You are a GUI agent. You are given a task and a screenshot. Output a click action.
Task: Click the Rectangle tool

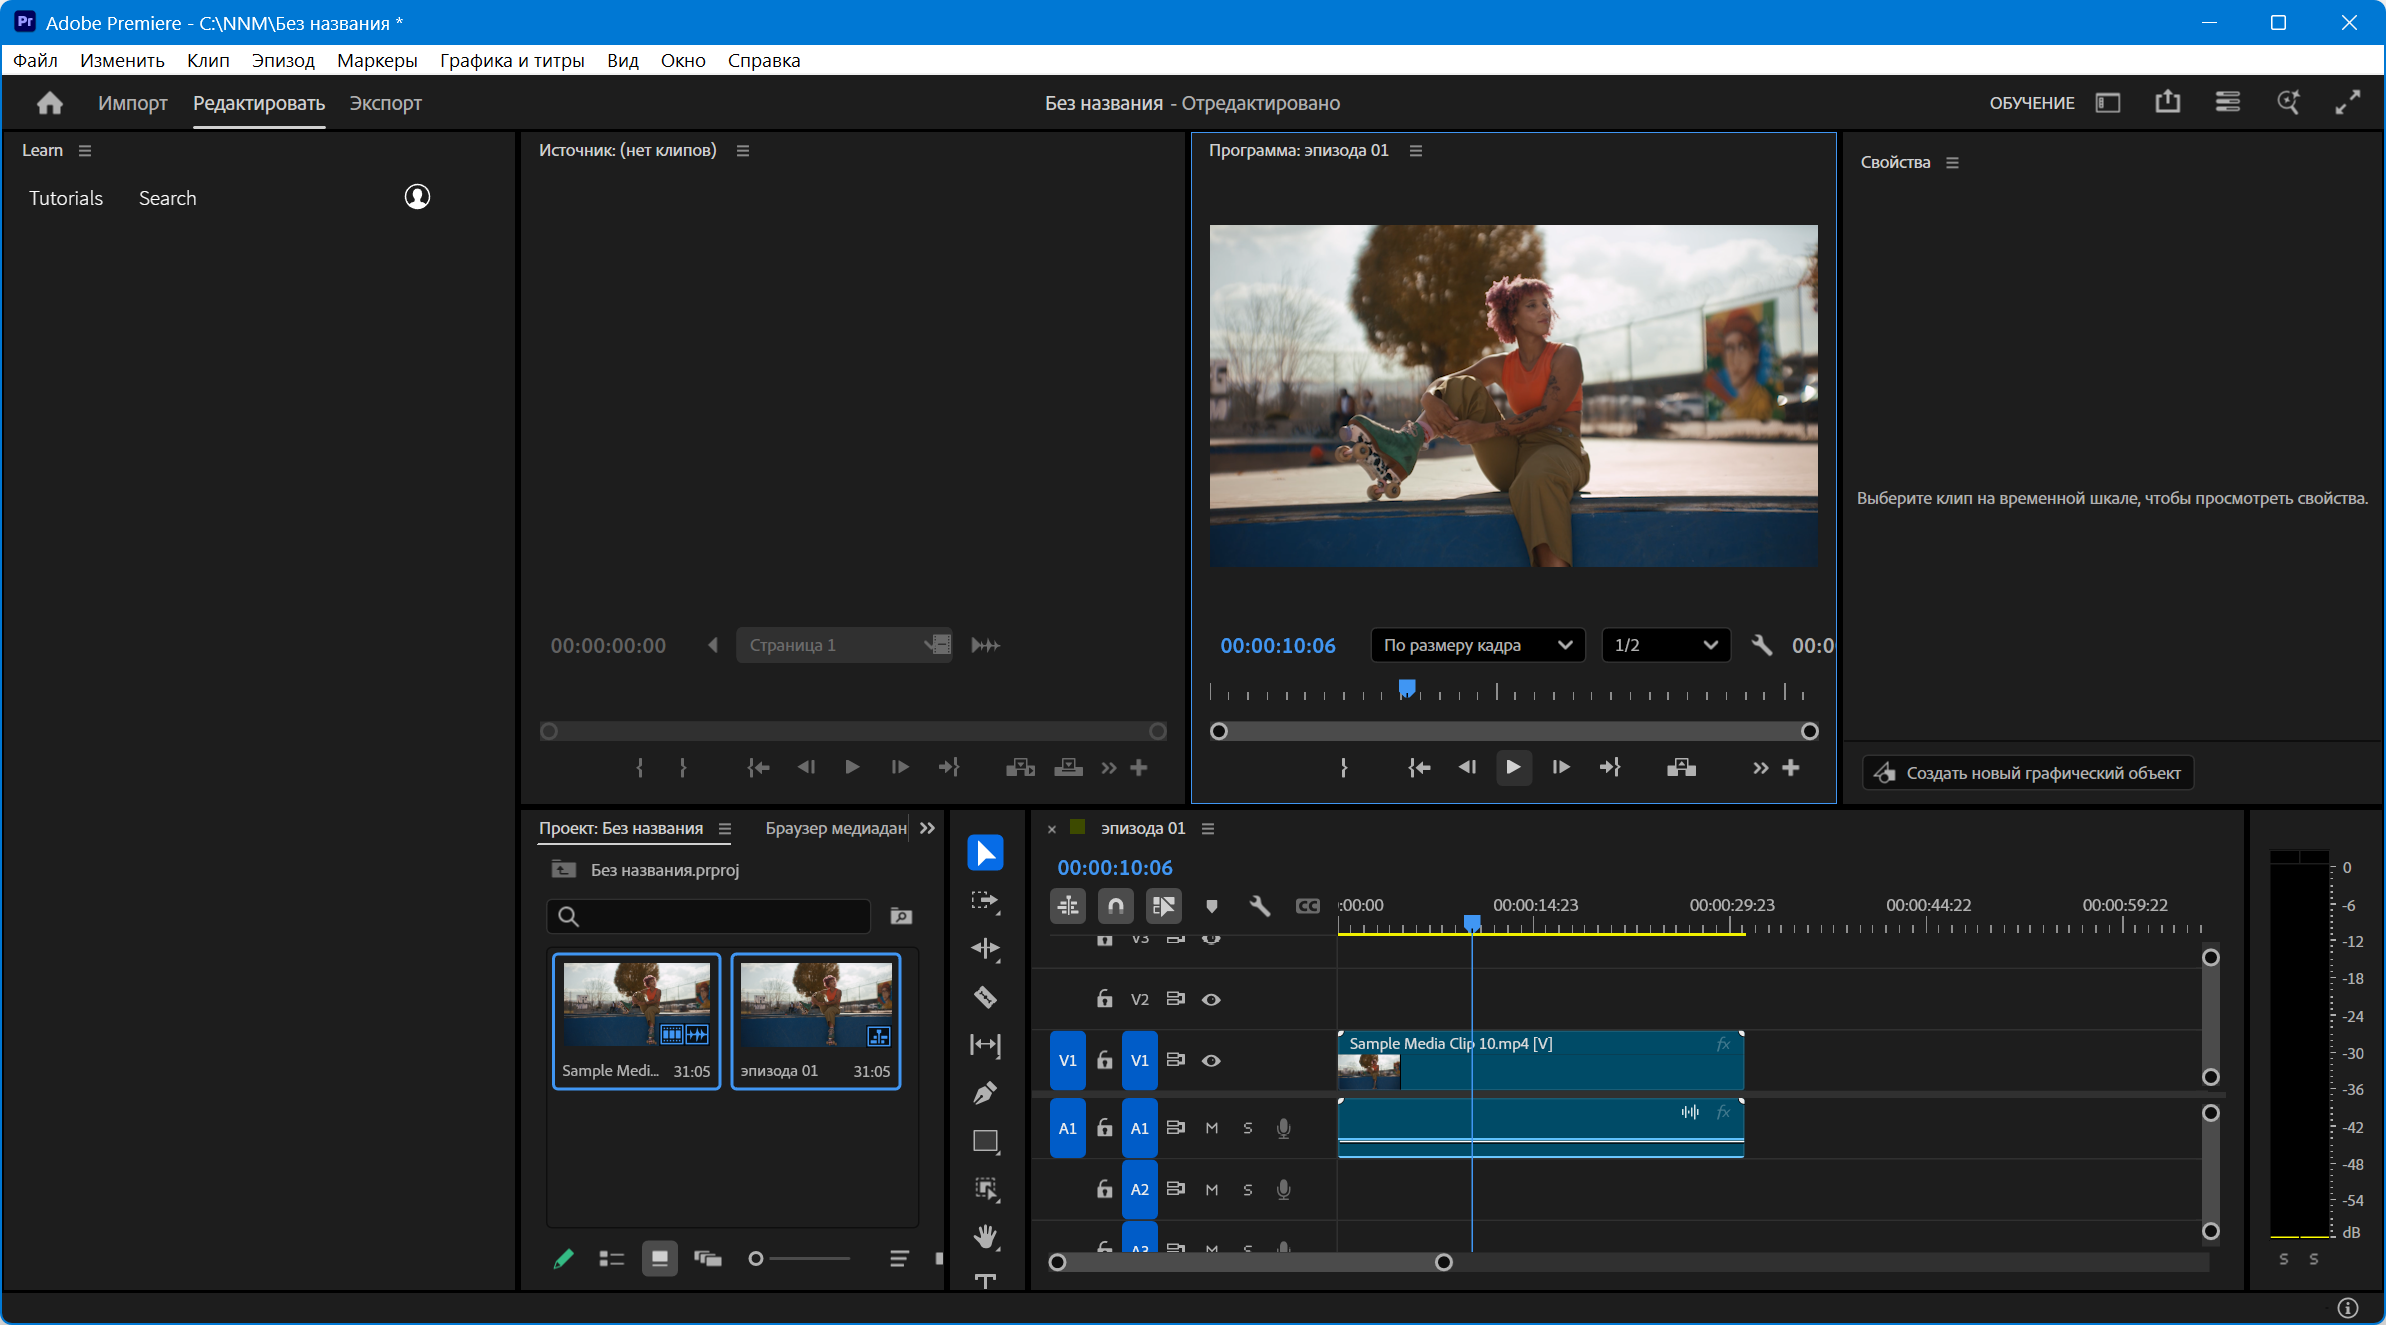[985, 1141]
